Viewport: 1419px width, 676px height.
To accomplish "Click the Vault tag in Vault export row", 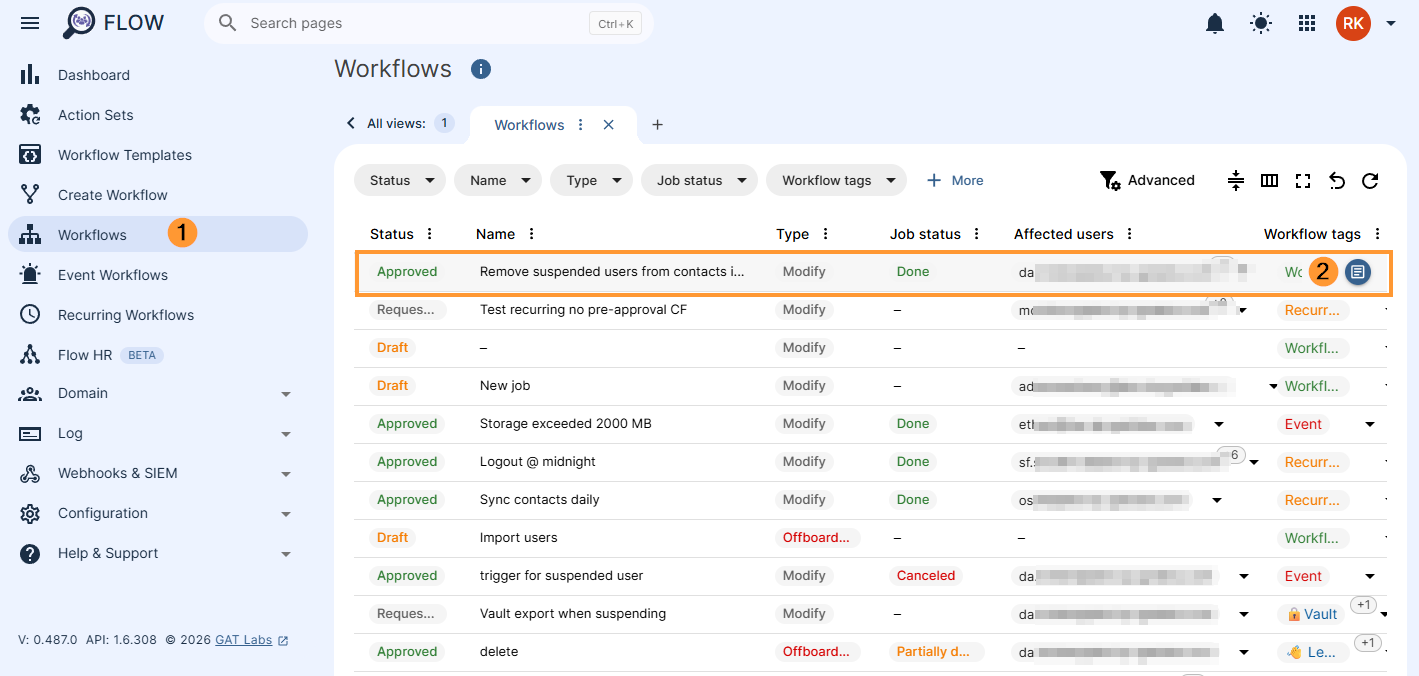I will tap(1312, 614).
